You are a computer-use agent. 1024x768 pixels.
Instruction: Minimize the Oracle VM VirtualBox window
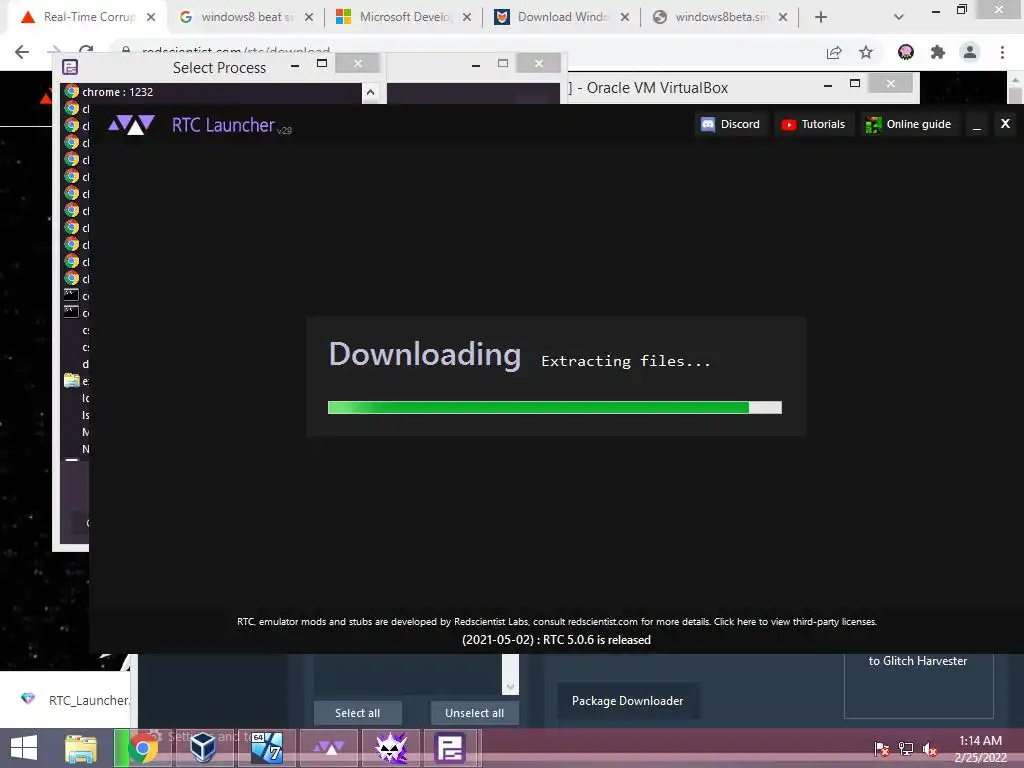tap(827, 85)
